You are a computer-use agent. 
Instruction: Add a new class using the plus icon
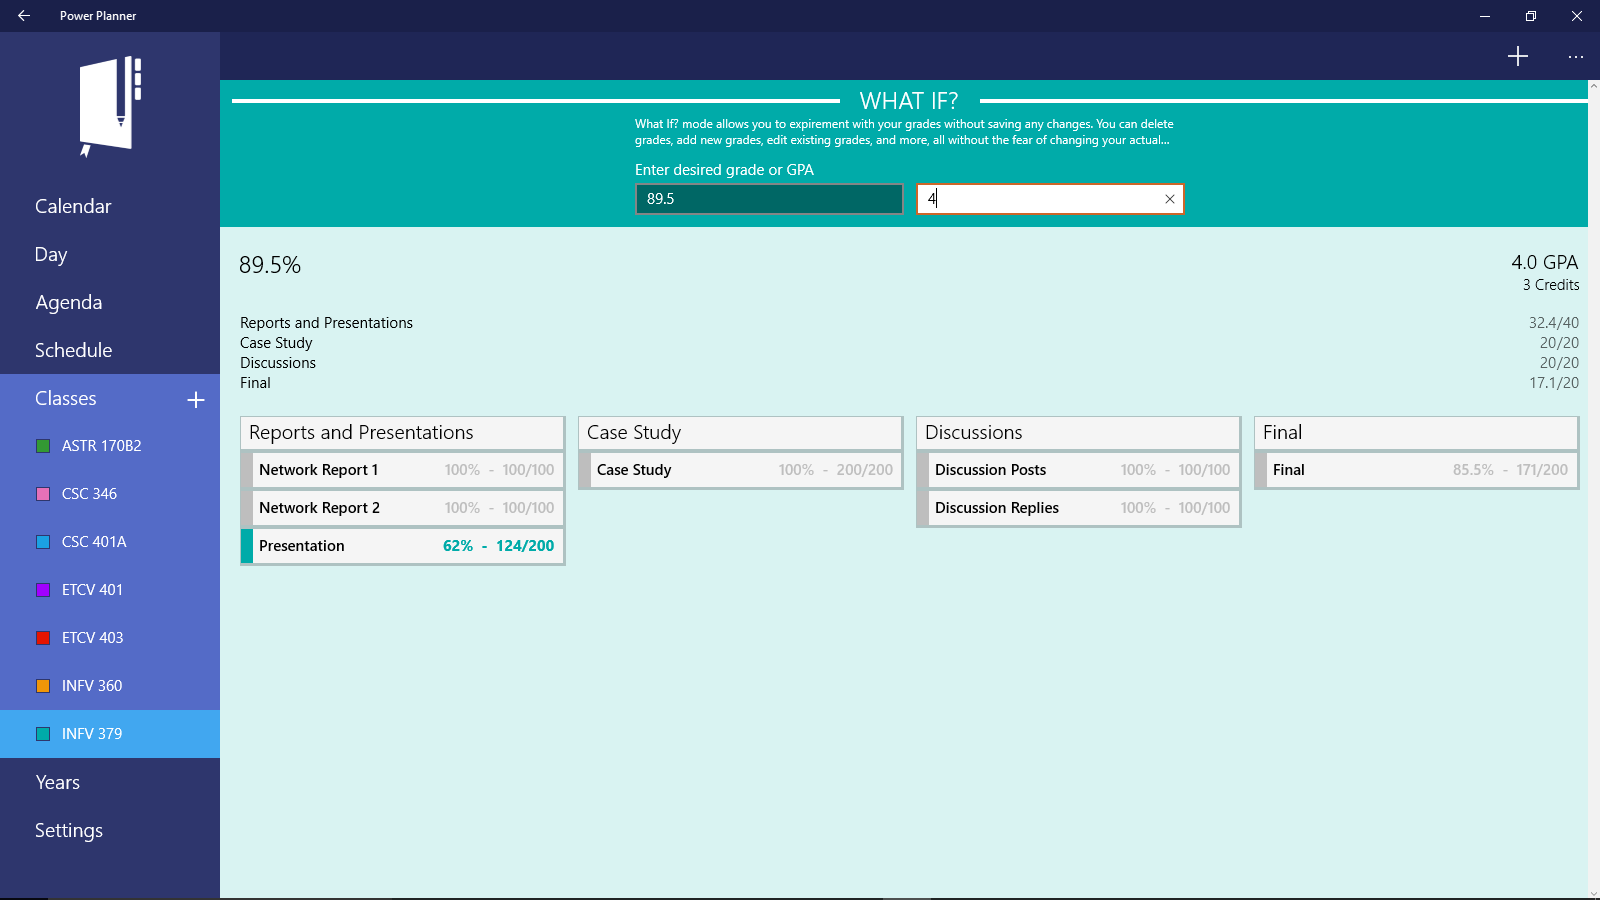196,399
